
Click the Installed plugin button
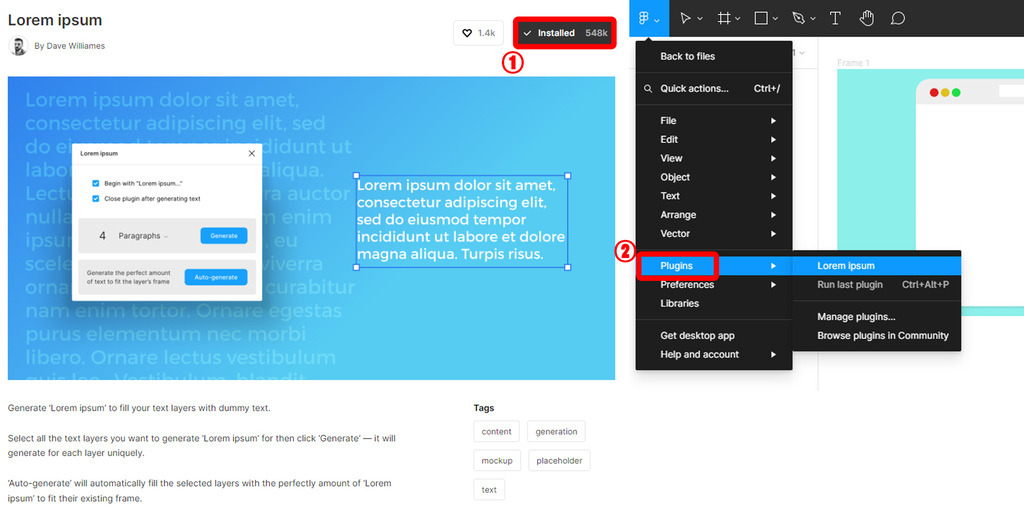tap(565, 33)
